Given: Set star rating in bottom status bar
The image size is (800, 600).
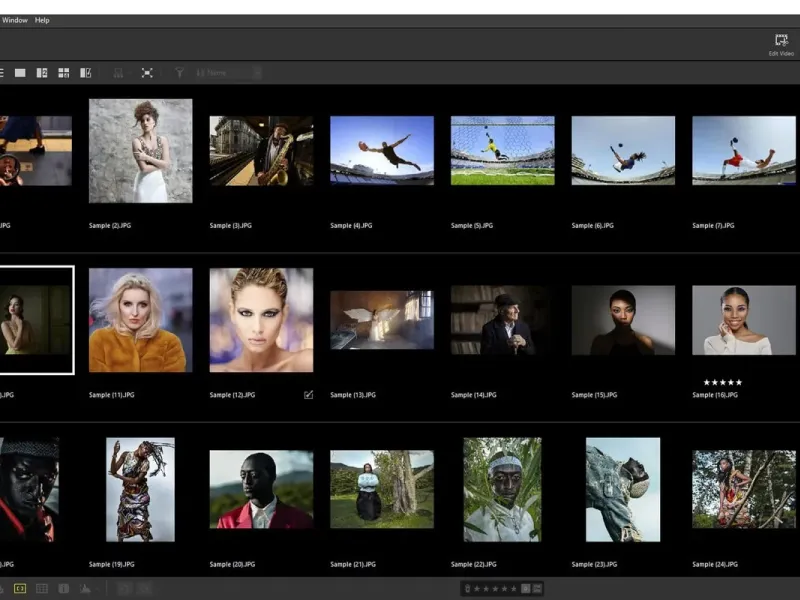Looking at the screenshot, I should [x=496, y=588].
